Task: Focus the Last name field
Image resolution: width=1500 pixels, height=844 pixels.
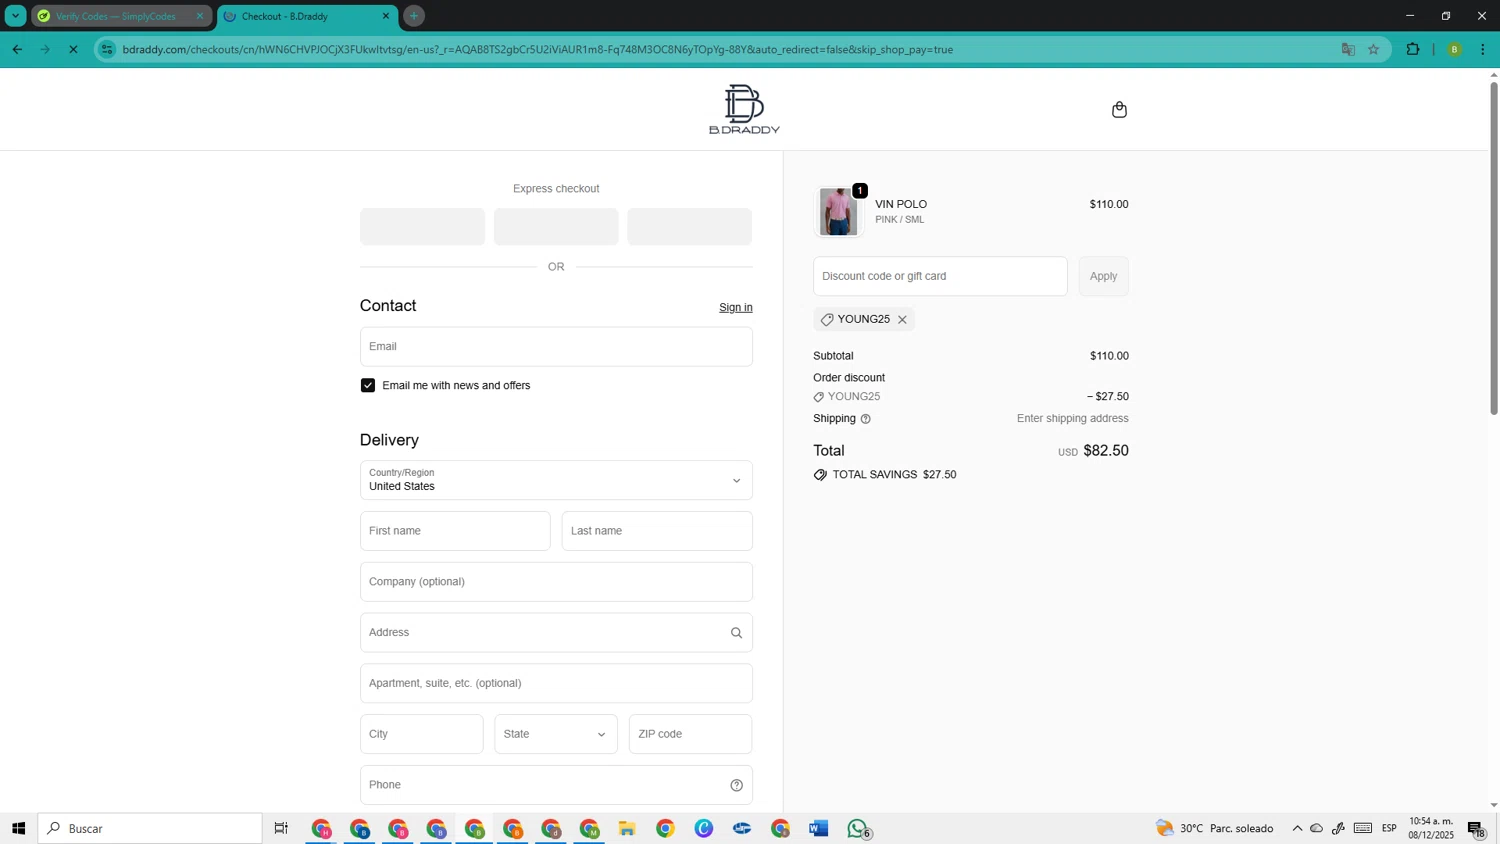Action: (x=657, y=531)
